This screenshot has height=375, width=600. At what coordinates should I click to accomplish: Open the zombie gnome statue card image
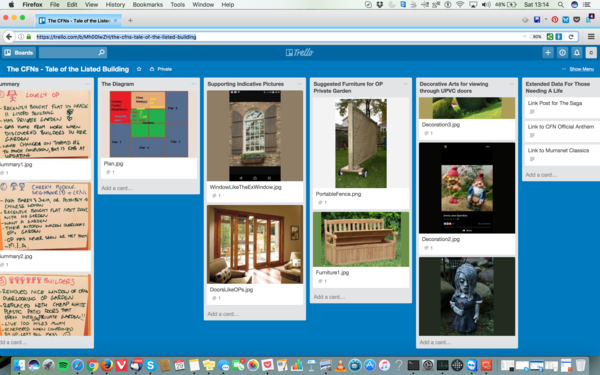tap(467, 297)
